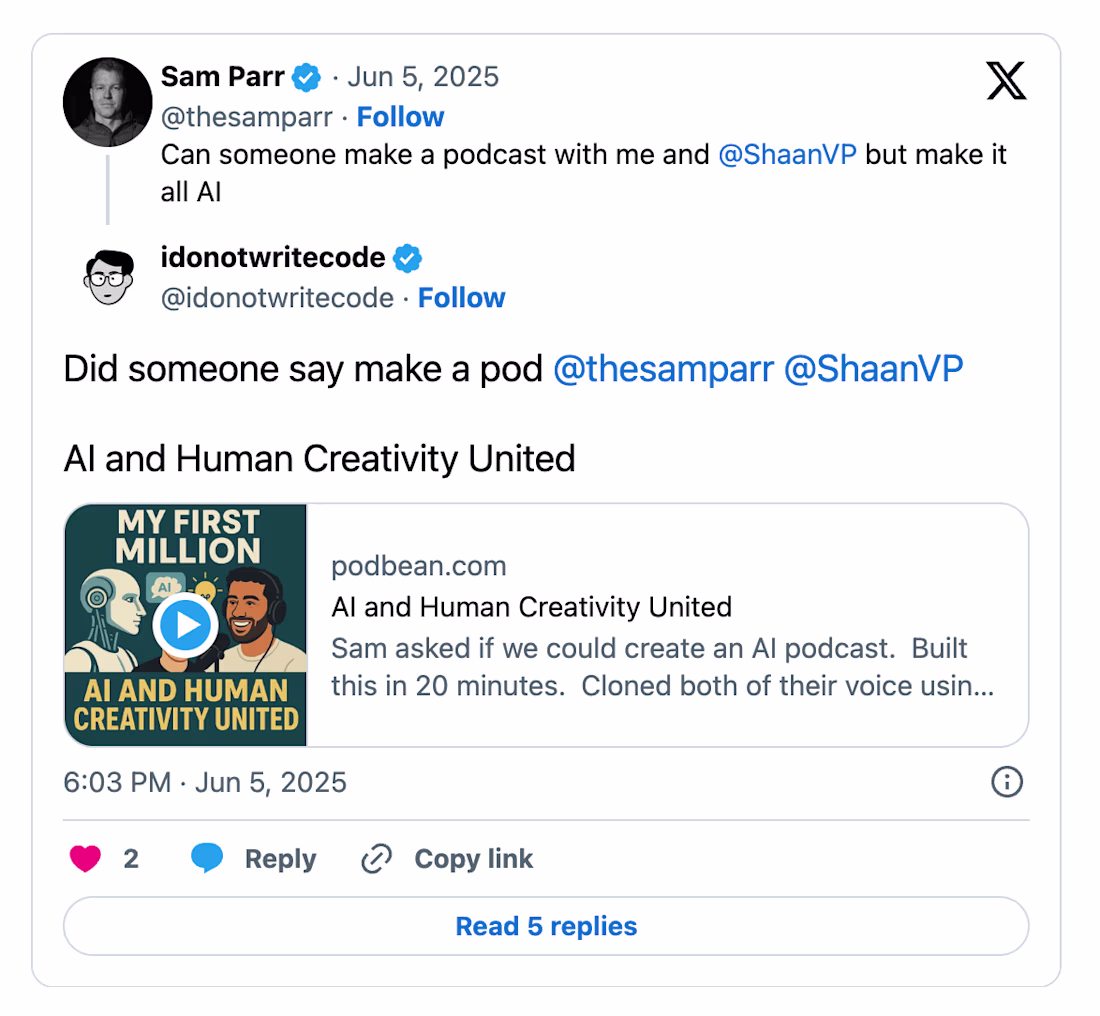Open Sam Parr's display name
1100x1016 pixels.
(x=222, y=77)
